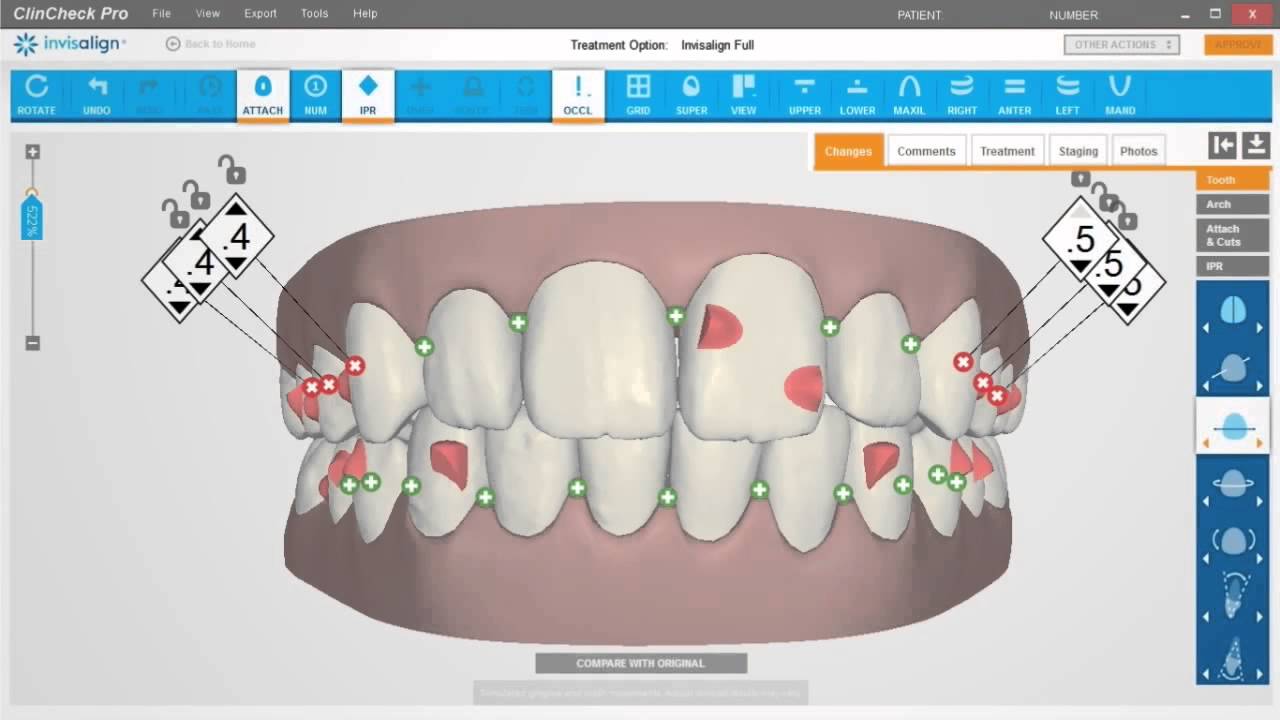
Task: Click red X marker near upper left canine
Action: 355,366
